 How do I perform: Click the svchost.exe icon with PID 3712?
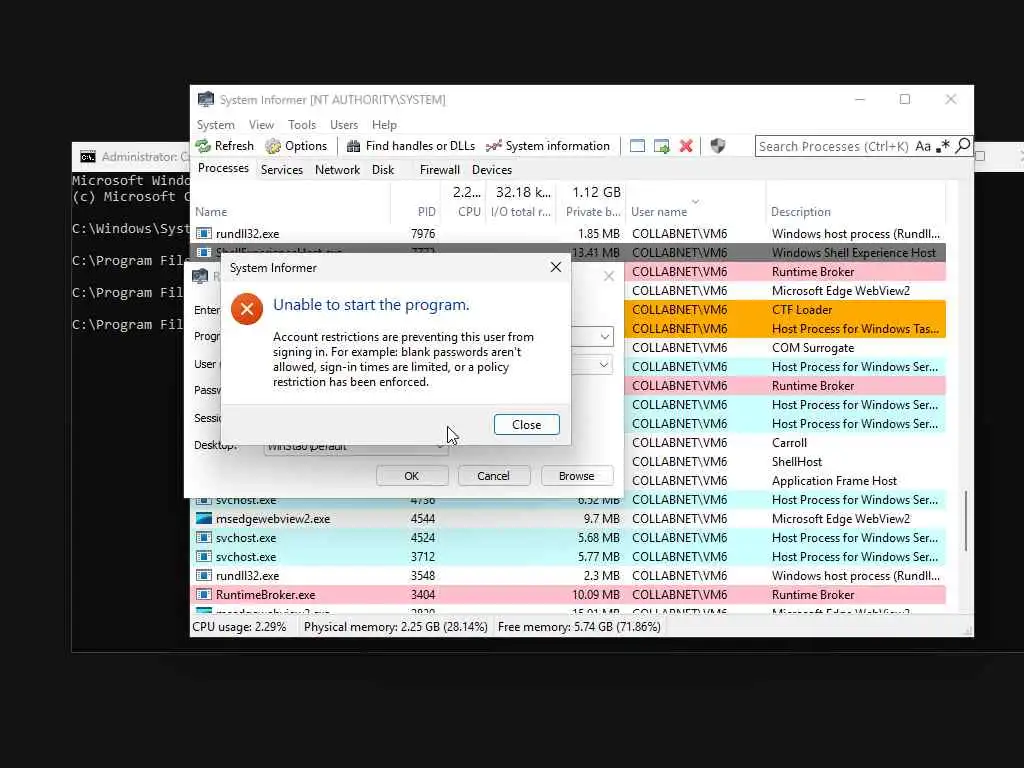[204, 556]
